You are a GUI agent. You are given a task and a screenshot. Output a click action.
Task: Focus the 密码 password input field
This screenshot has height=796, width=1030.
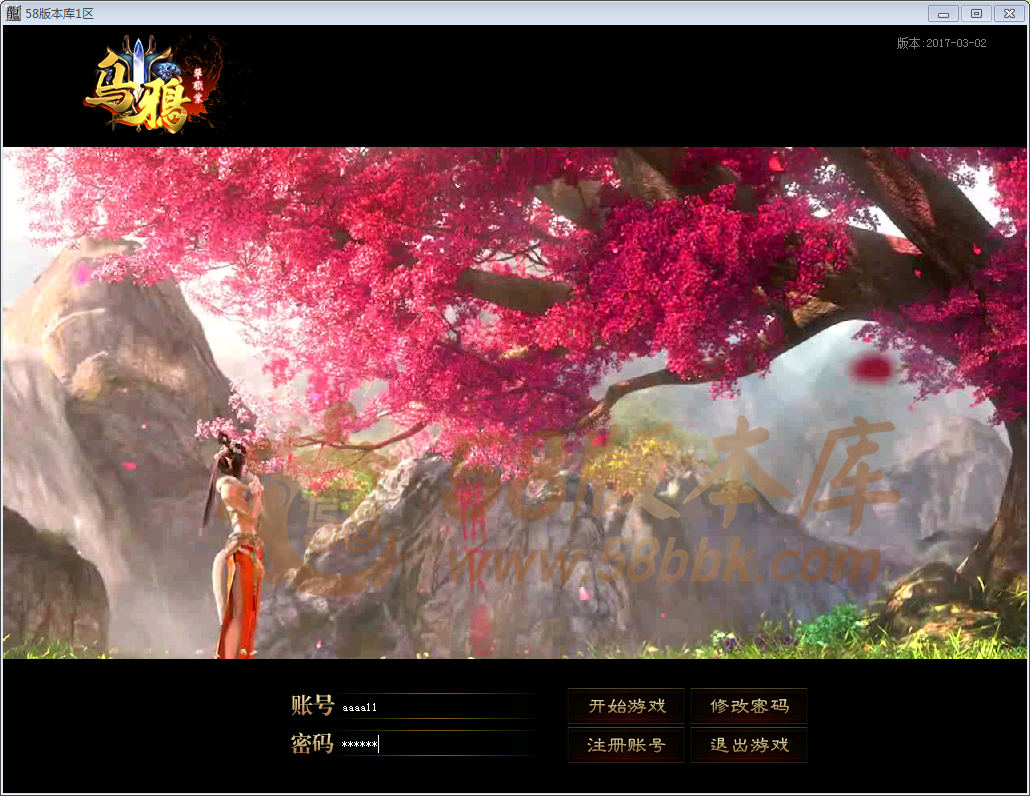(436, 744)
